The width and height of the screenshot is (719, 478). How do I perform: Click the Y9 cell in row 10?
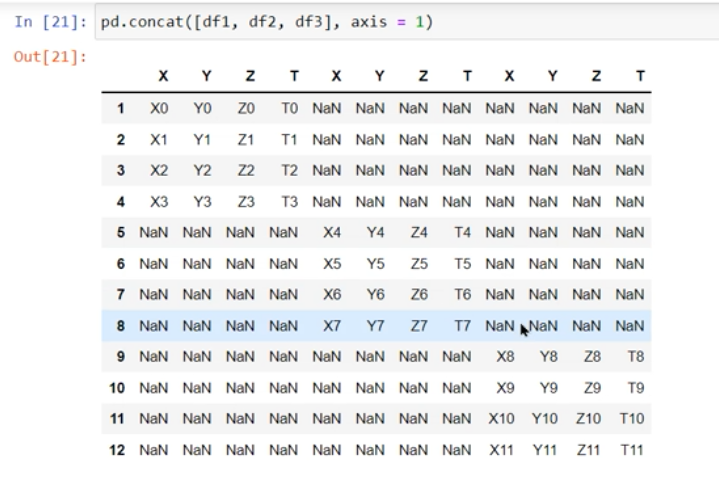(549, 387)
